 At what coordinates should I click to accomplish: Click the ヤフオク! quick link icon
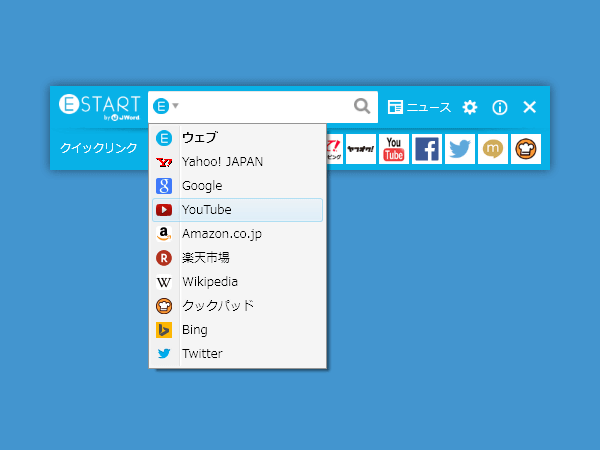[x=360, y=149]
